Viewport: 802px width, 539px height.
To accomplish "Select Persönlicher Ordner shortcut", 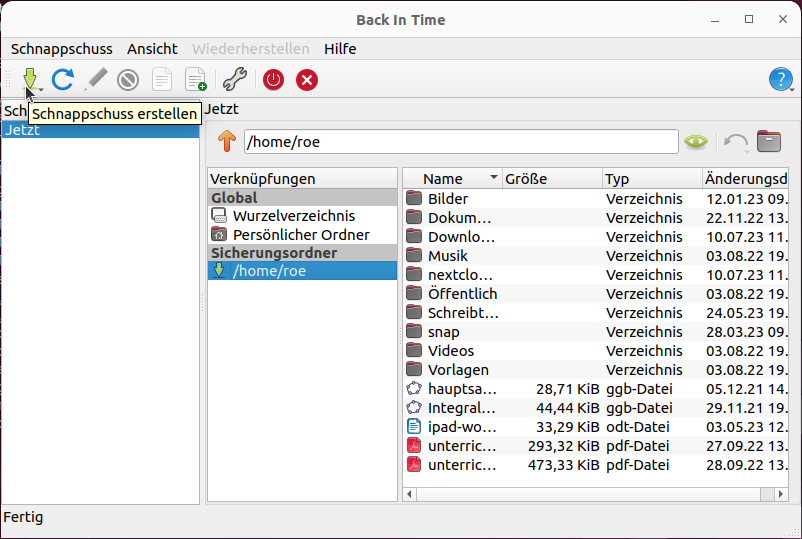I will click(300, 235).
